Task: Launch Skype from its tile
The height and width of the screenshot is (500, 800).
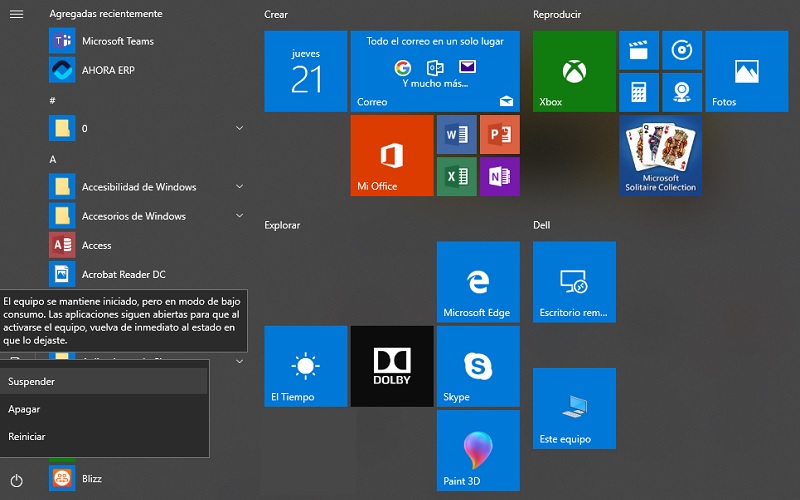Action: coord(478,366)
